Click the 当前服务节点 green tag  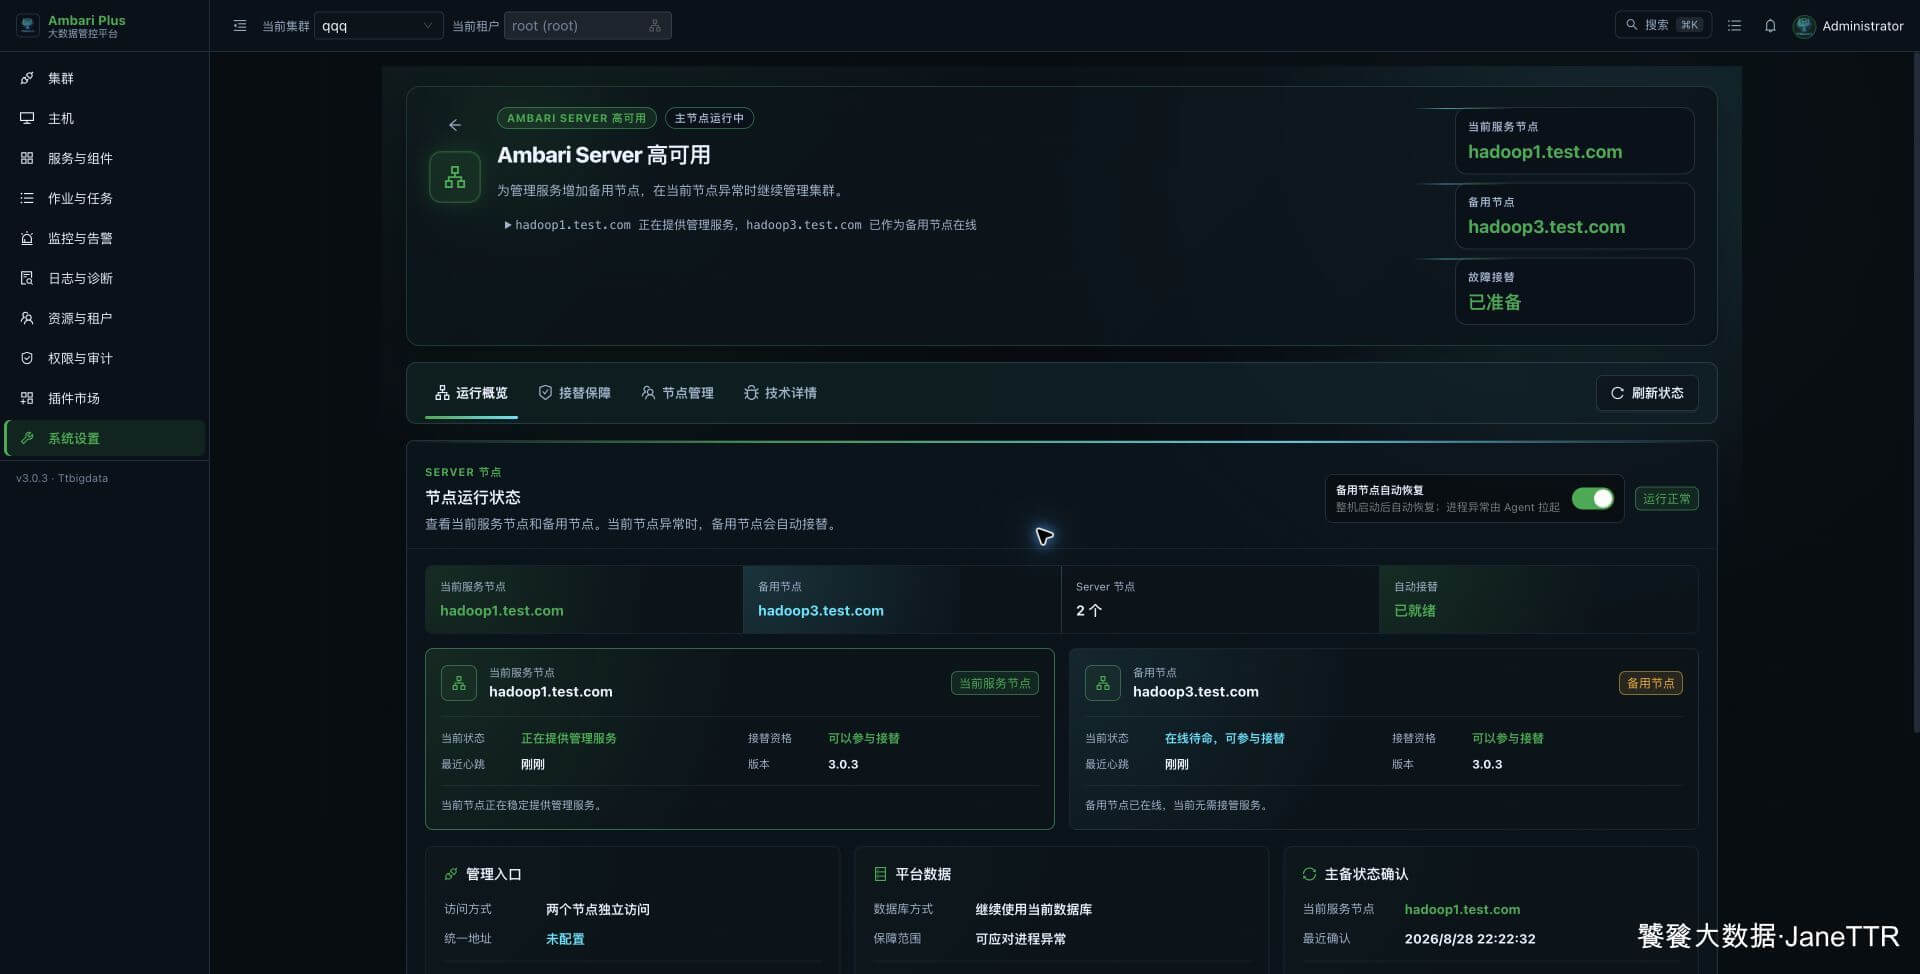[x=995, y=683]
